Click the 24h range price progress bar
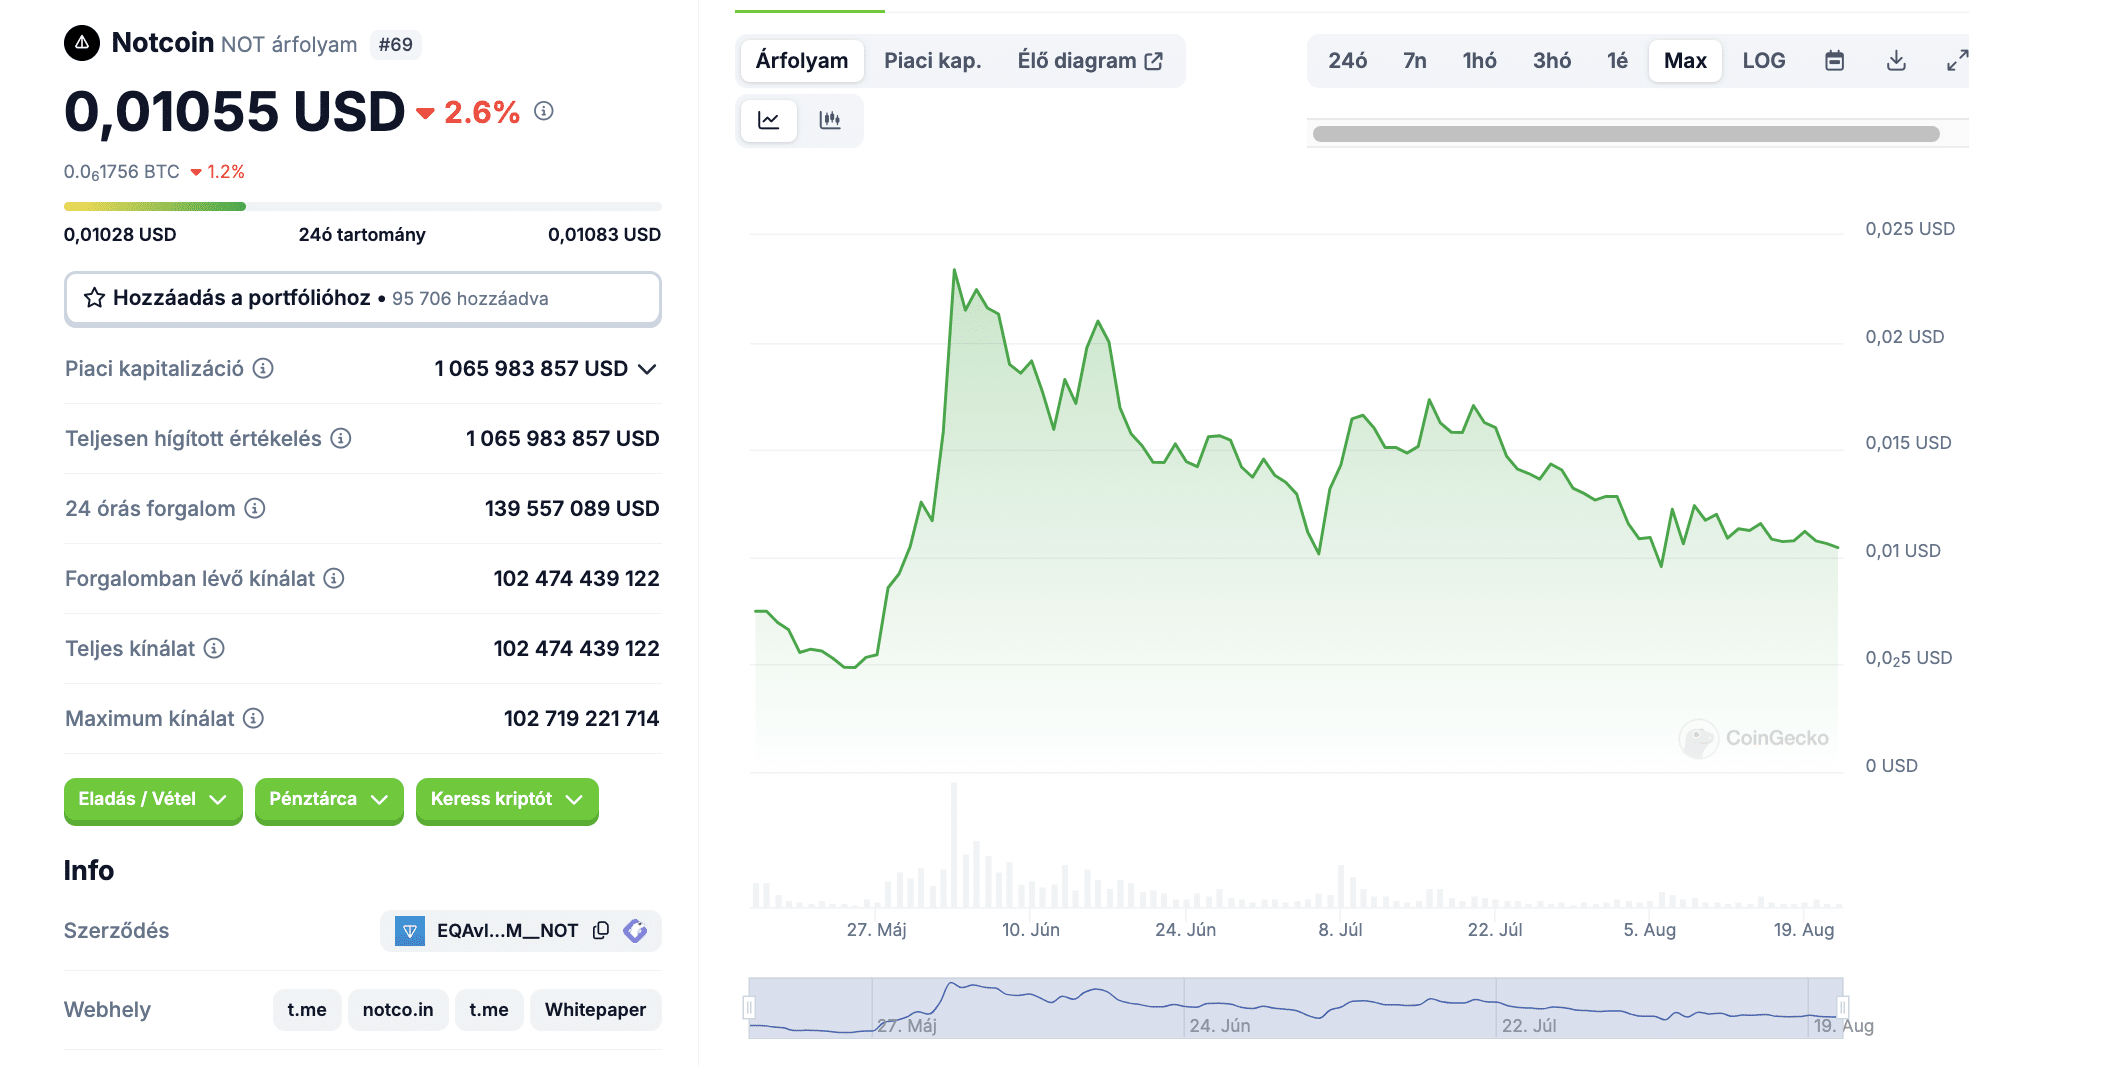This screenshot has height=1066, width=2112. click(x=362, y=207)
